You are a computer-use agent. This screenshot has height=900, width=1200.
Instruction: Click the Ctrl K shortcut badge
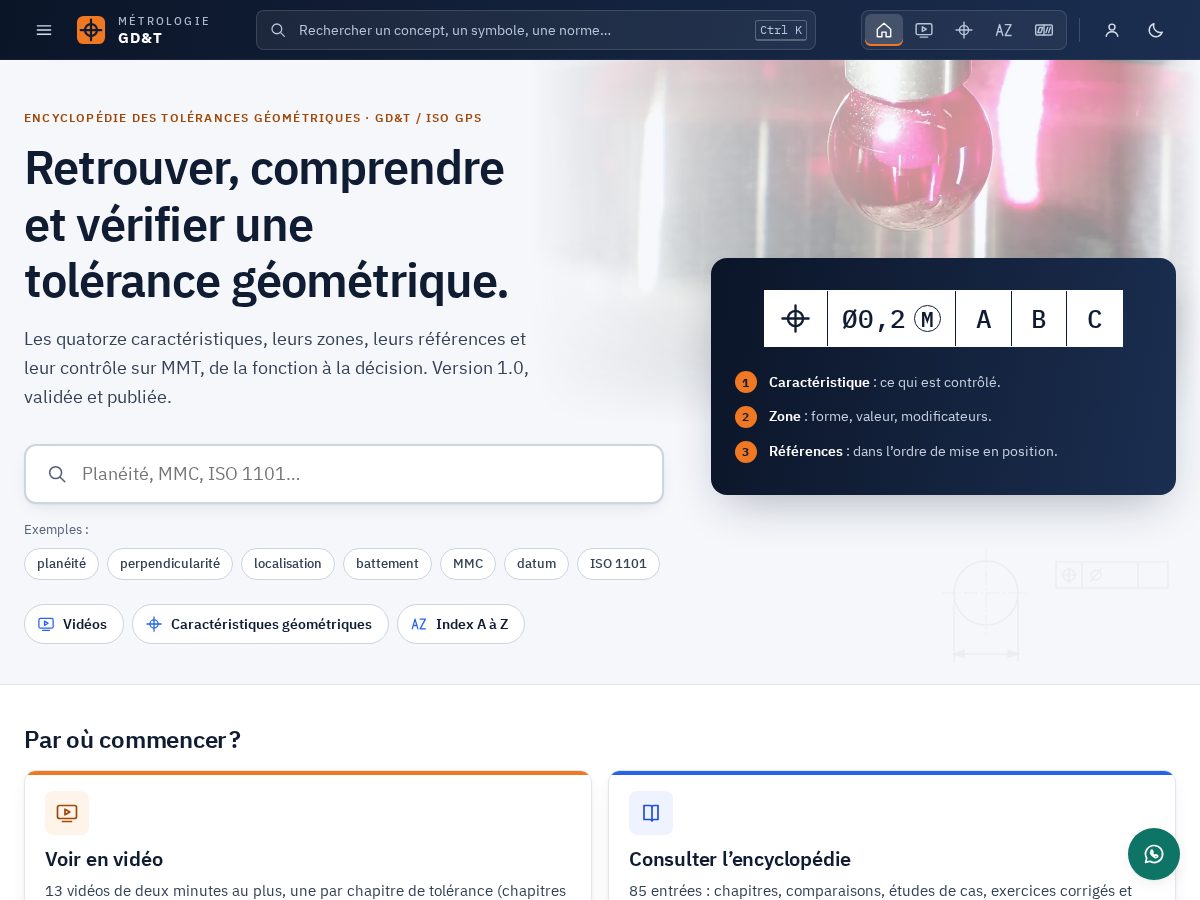[781, 30]
